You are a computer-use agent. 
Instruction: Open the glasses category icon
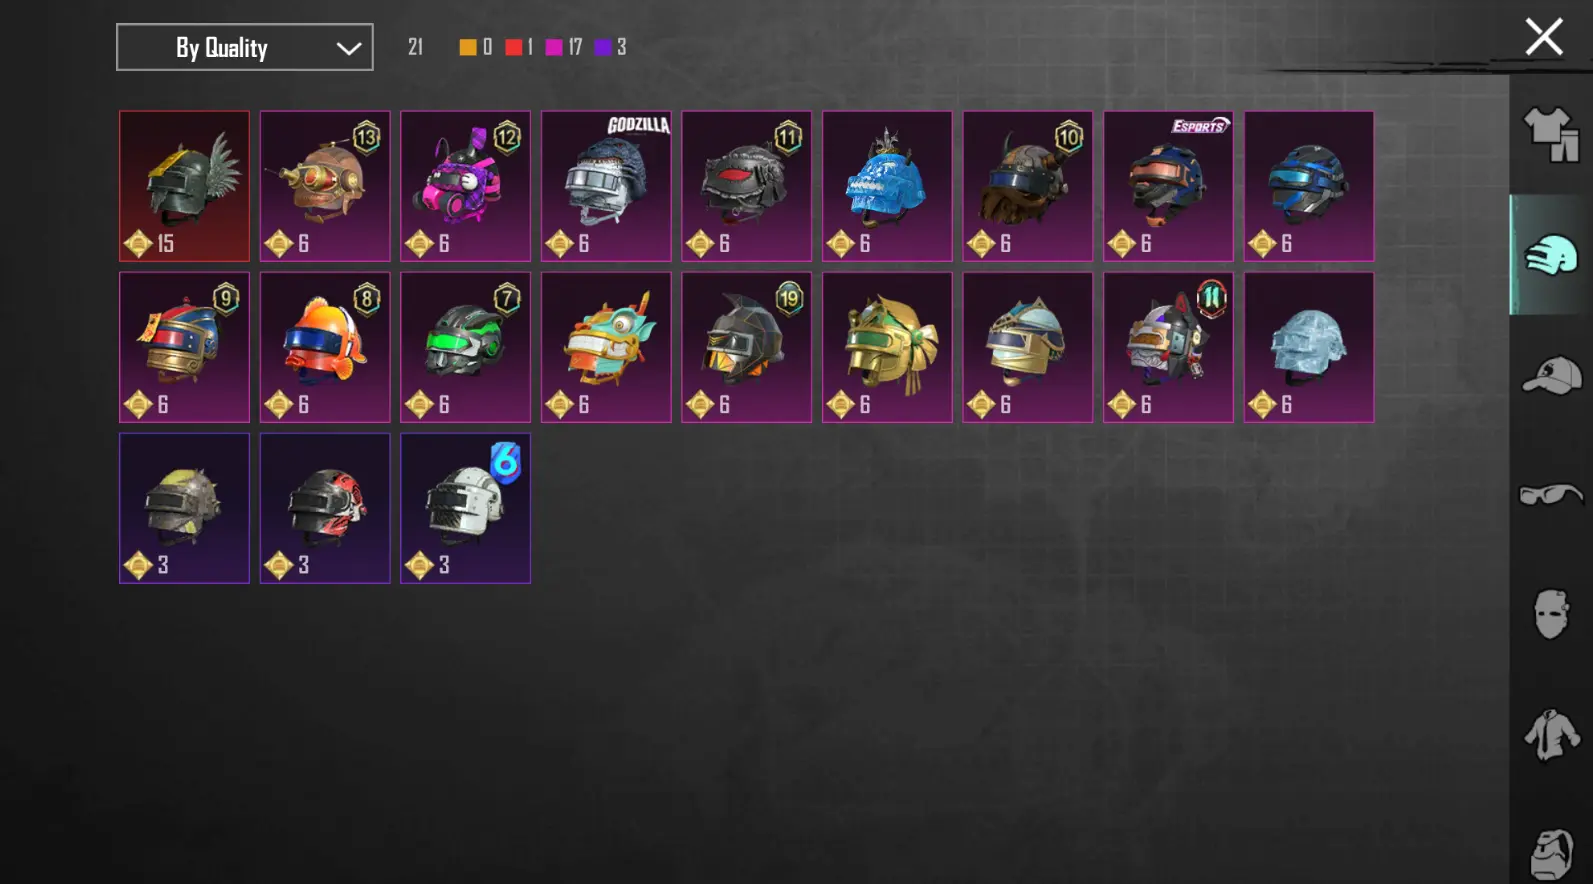(x=1551, y=494)
